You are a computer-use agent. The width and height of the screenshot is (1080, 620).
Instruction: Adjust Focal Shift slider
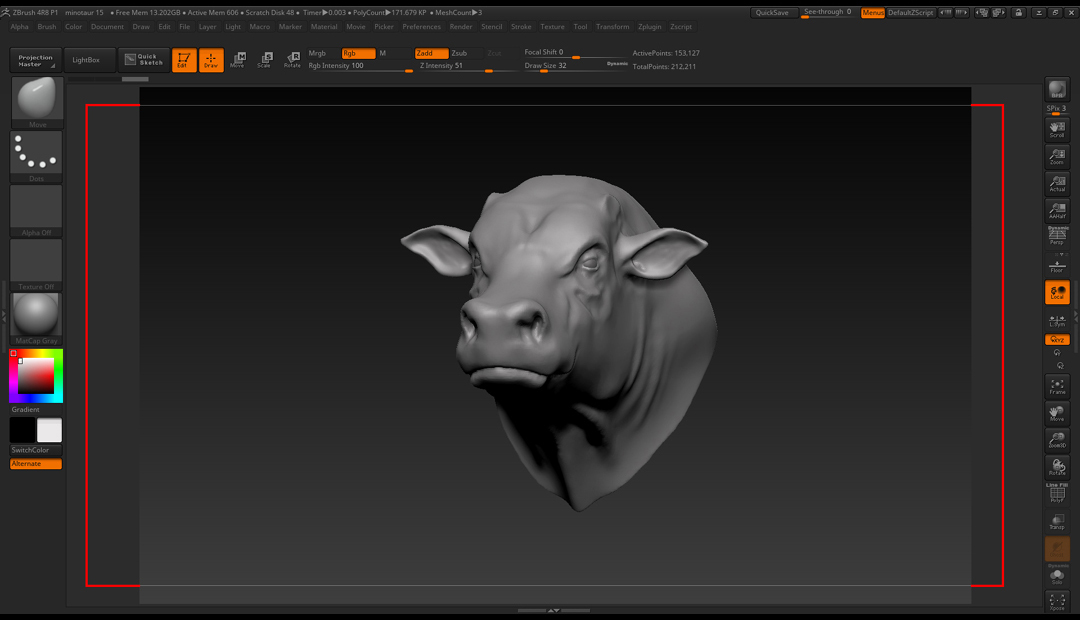coord(574,53)
